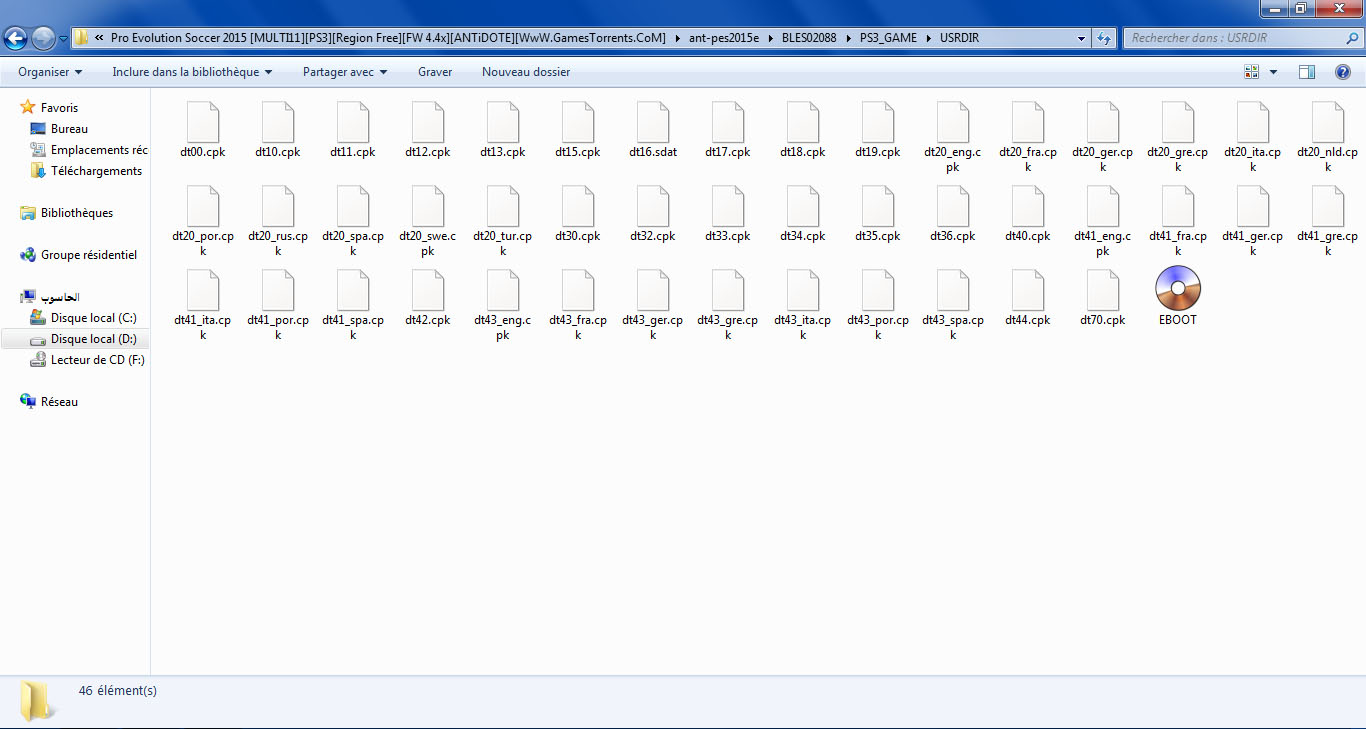
Task: Toggle the preview pane icon
Action: pos(1306,72)
